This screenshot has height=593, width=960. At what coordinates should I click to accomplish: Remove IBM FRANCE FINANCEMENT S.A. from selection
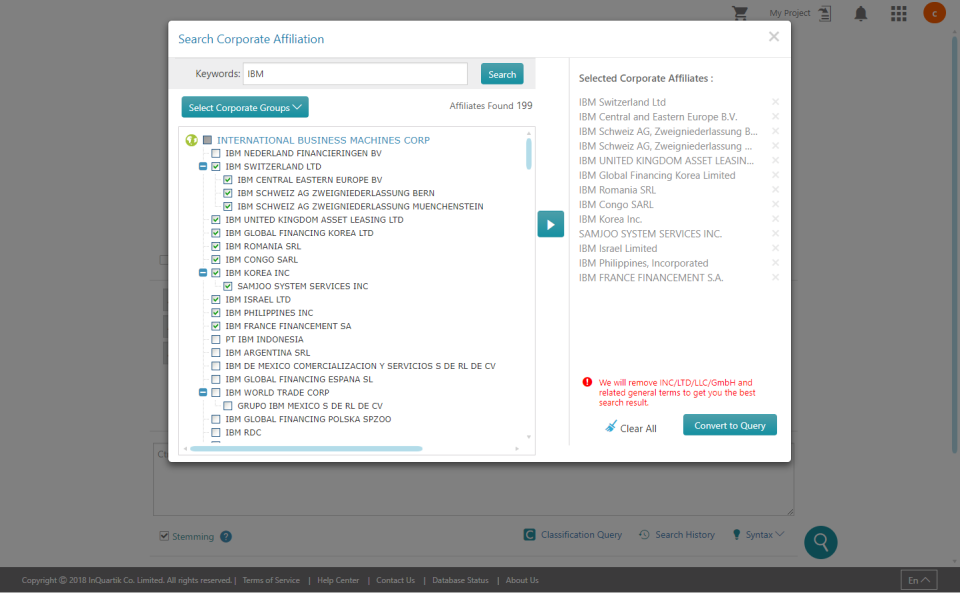click(775, 278)
